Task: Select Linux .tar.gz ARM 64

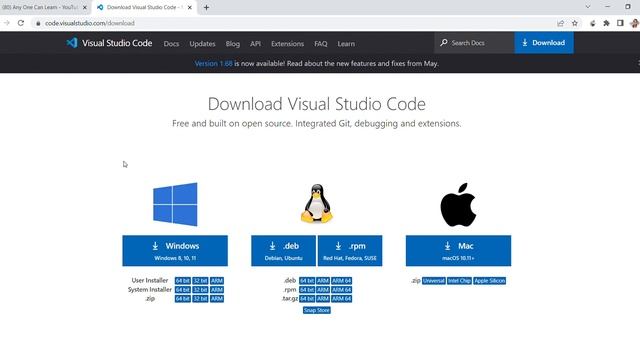Action: click(x=341, y=299)
